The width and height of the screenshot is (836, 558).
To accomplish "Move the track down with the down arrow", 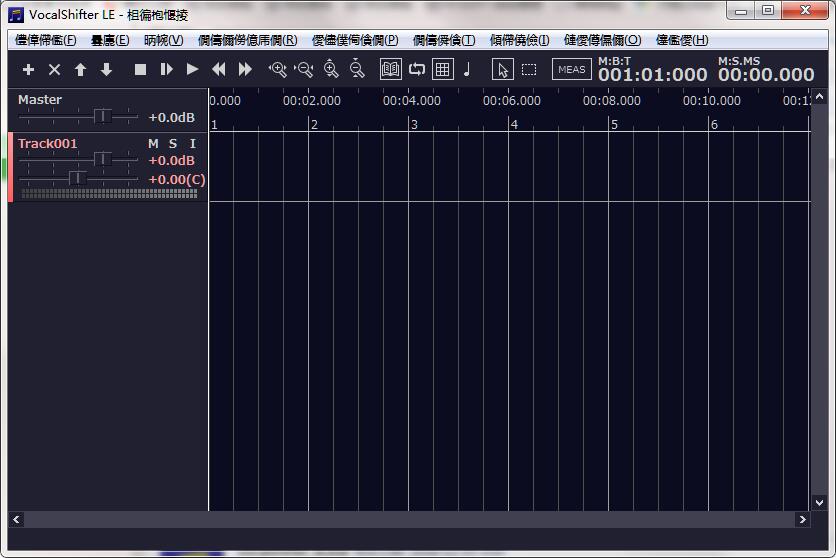I will click(106, 70).
